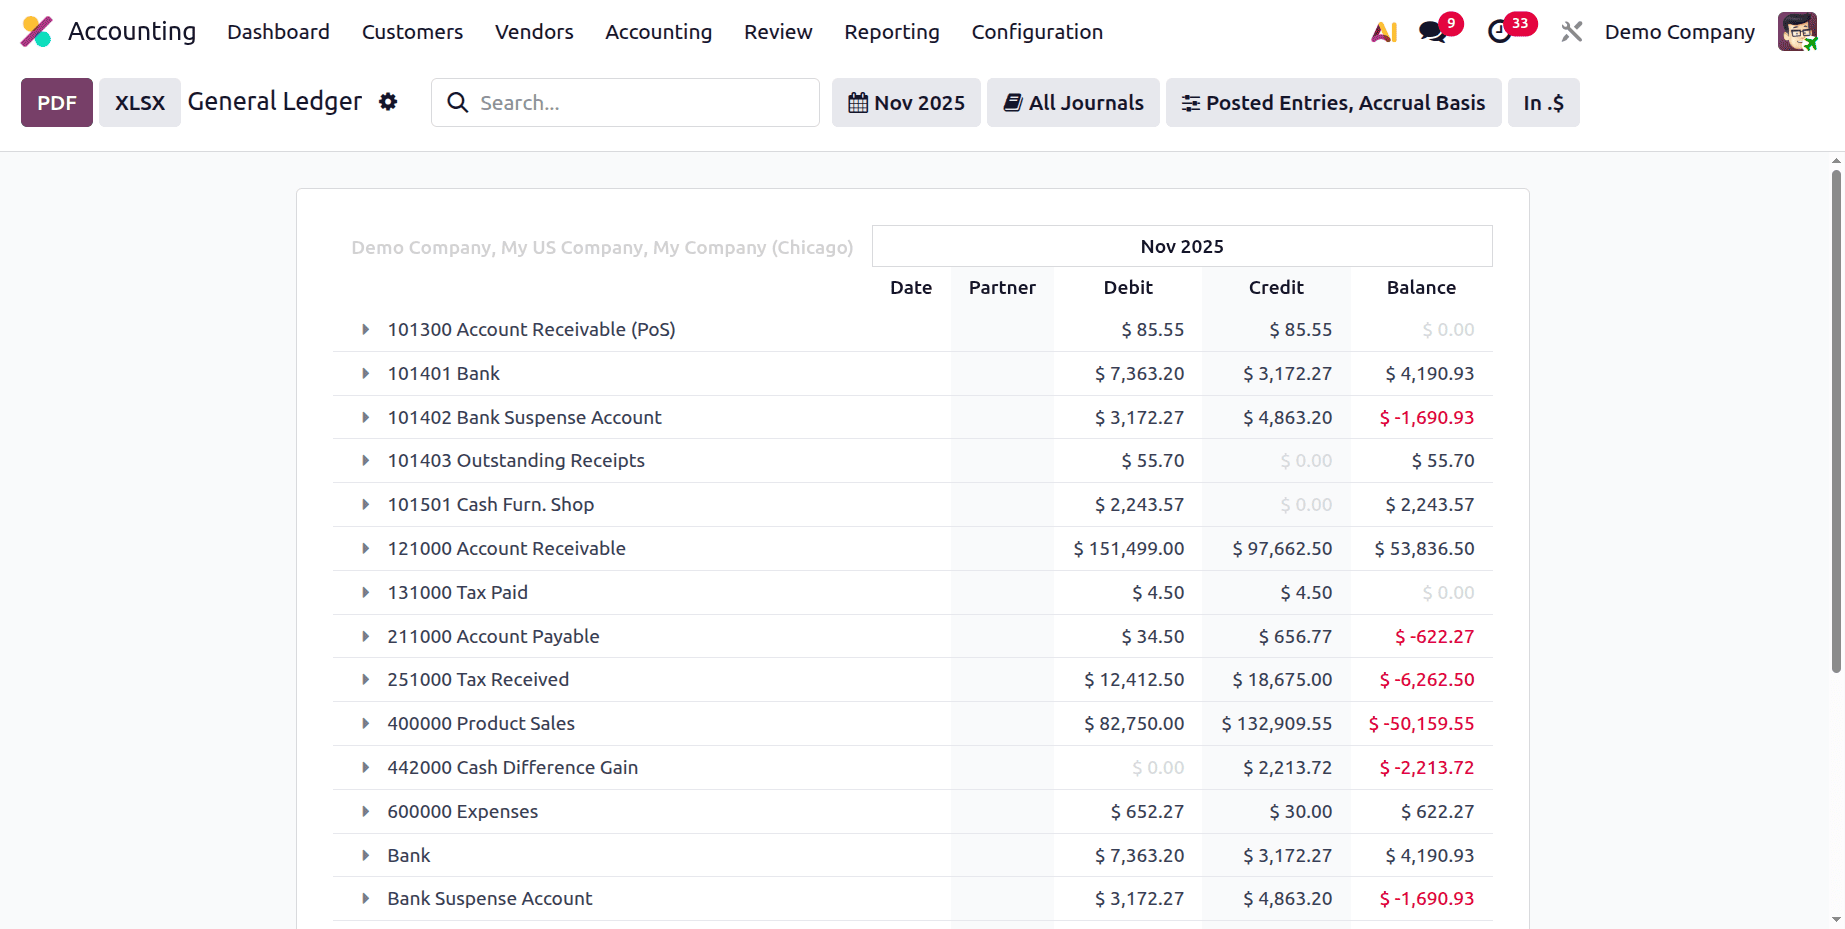
Task: Open the activities clock icon with 33 badge
Action: [1500, 32]
